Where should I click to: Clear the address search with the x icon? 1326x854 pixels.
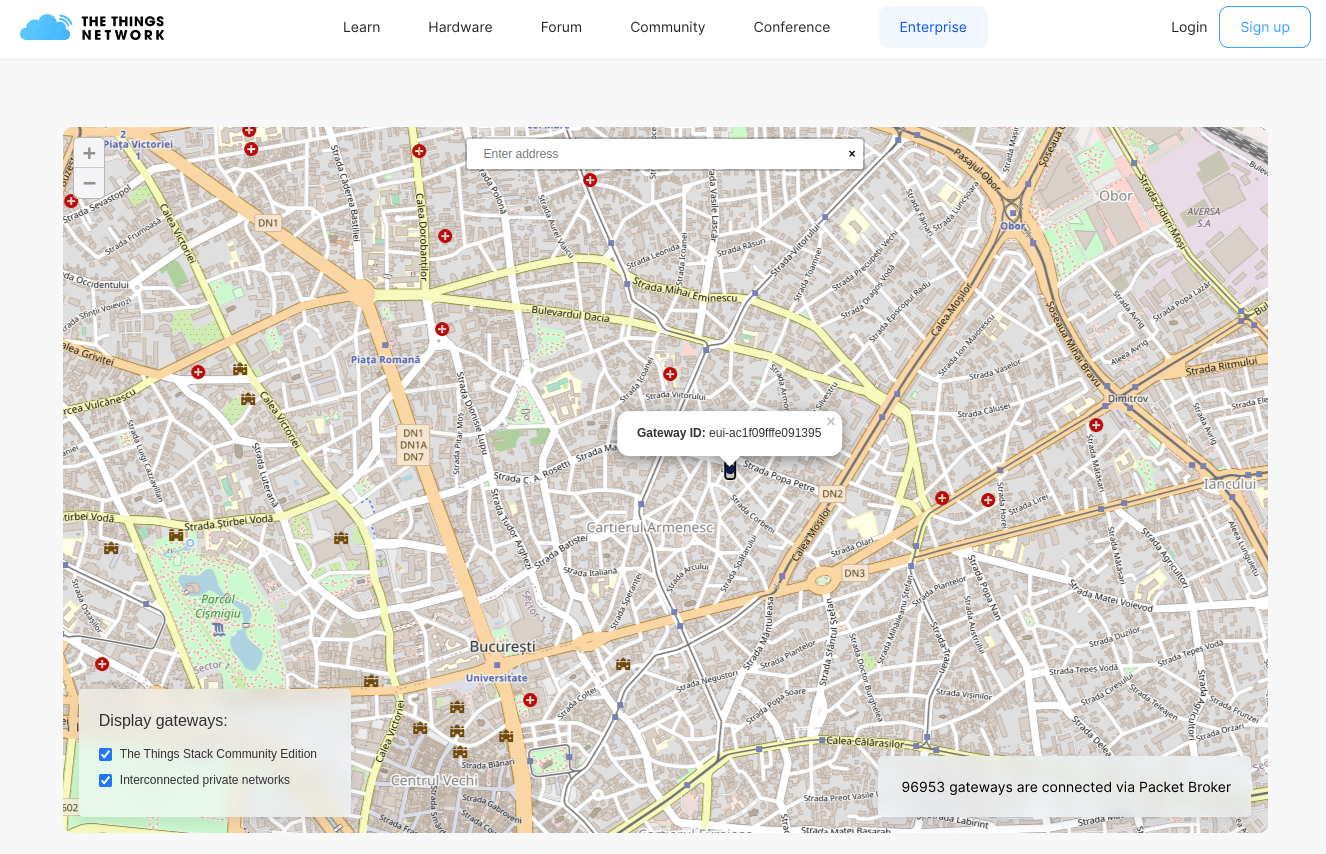(x=852, y=154)
